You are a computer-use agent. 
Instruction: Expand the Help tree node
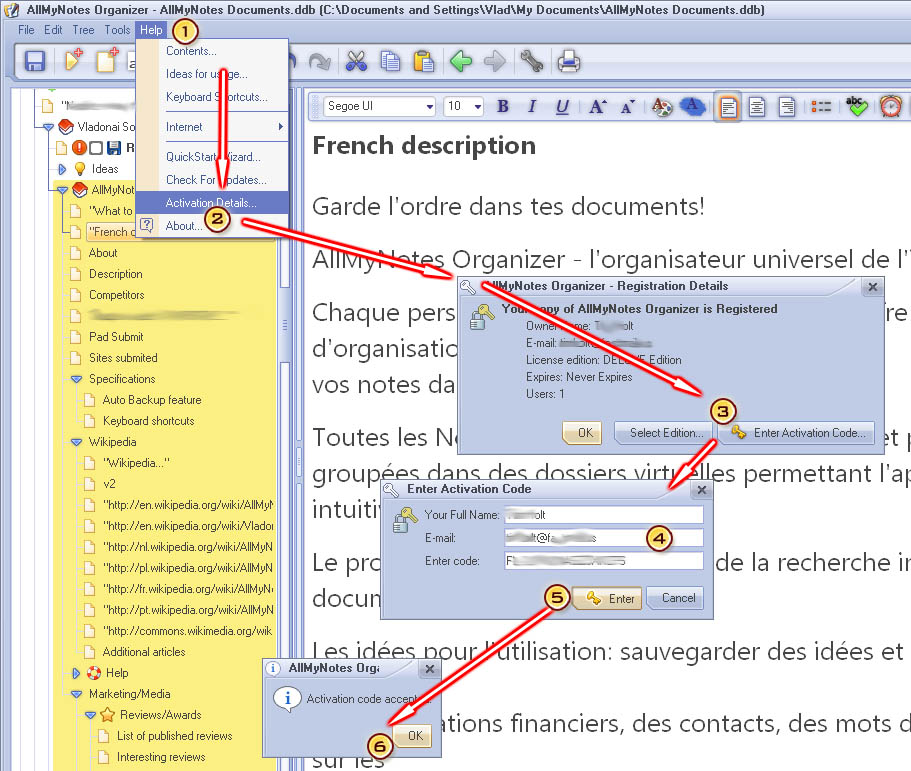click(x=76, y=673)
